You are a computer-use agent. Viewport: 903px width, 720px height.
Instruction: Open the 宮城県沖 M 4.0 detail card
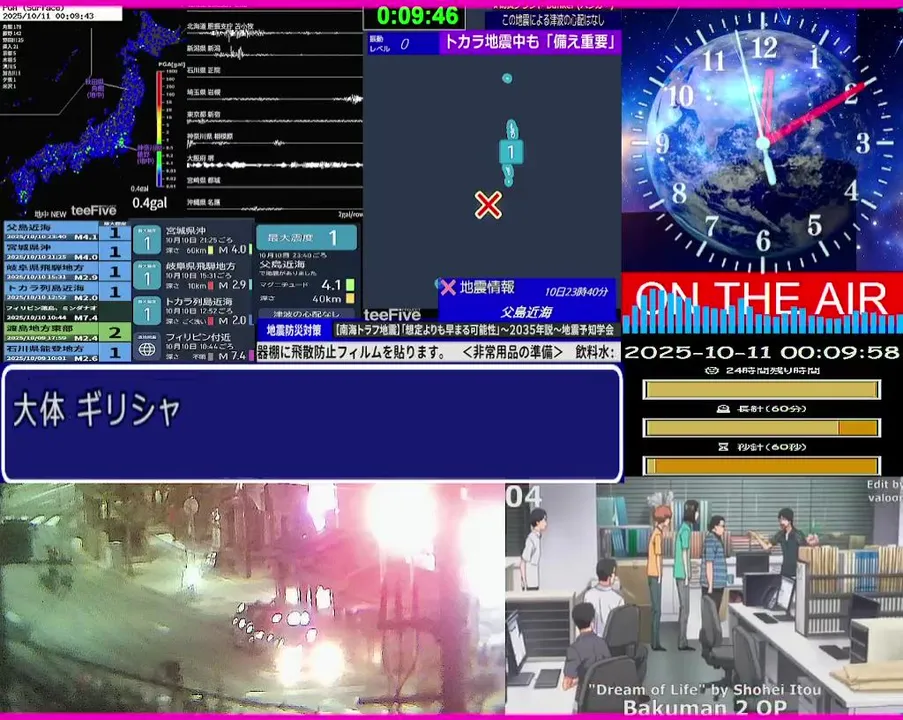point(193,241)
